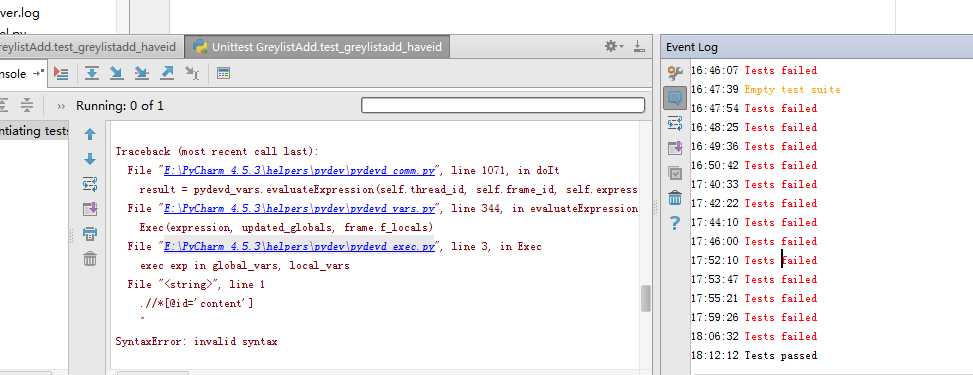Click the 16:48:25 Tests failed entry
Screen dimensions: 973x375
(x=754, y=127)
